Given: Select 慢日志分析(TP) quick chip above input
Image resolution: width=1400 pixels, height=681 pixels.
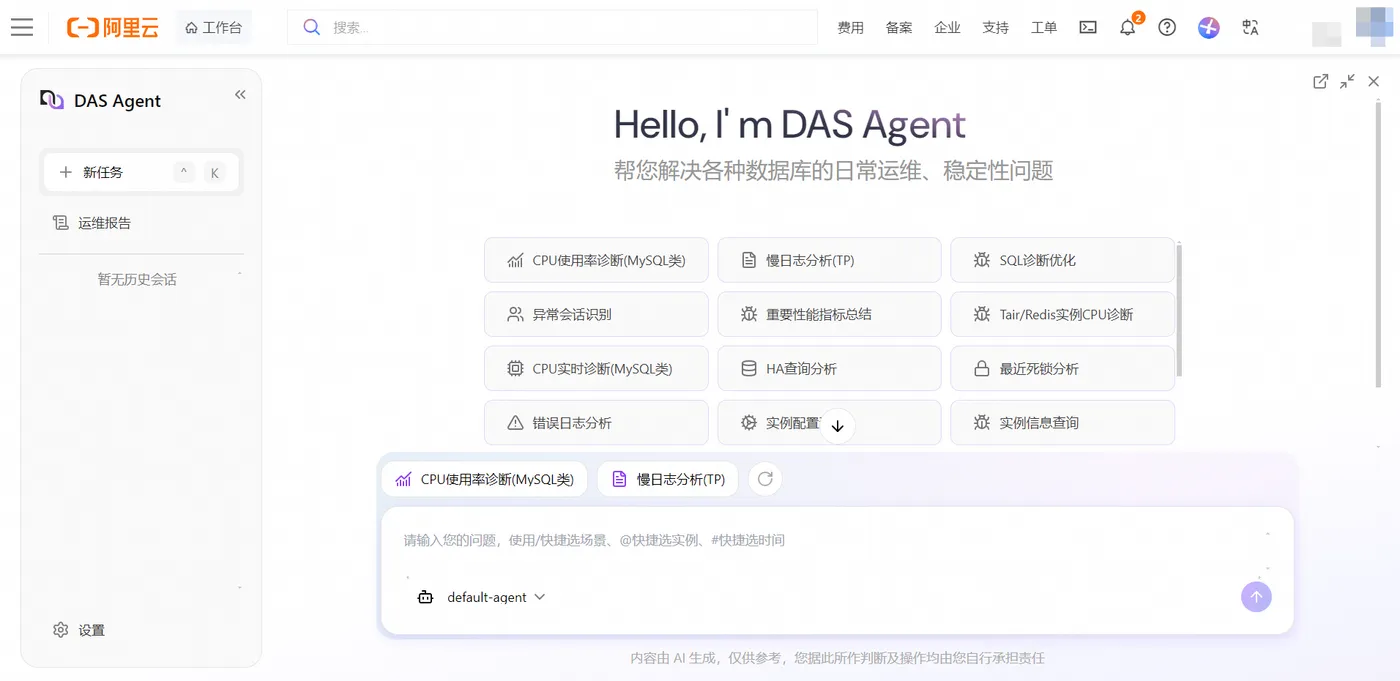Looking at the screenshot, I should (x=668, y=479).
